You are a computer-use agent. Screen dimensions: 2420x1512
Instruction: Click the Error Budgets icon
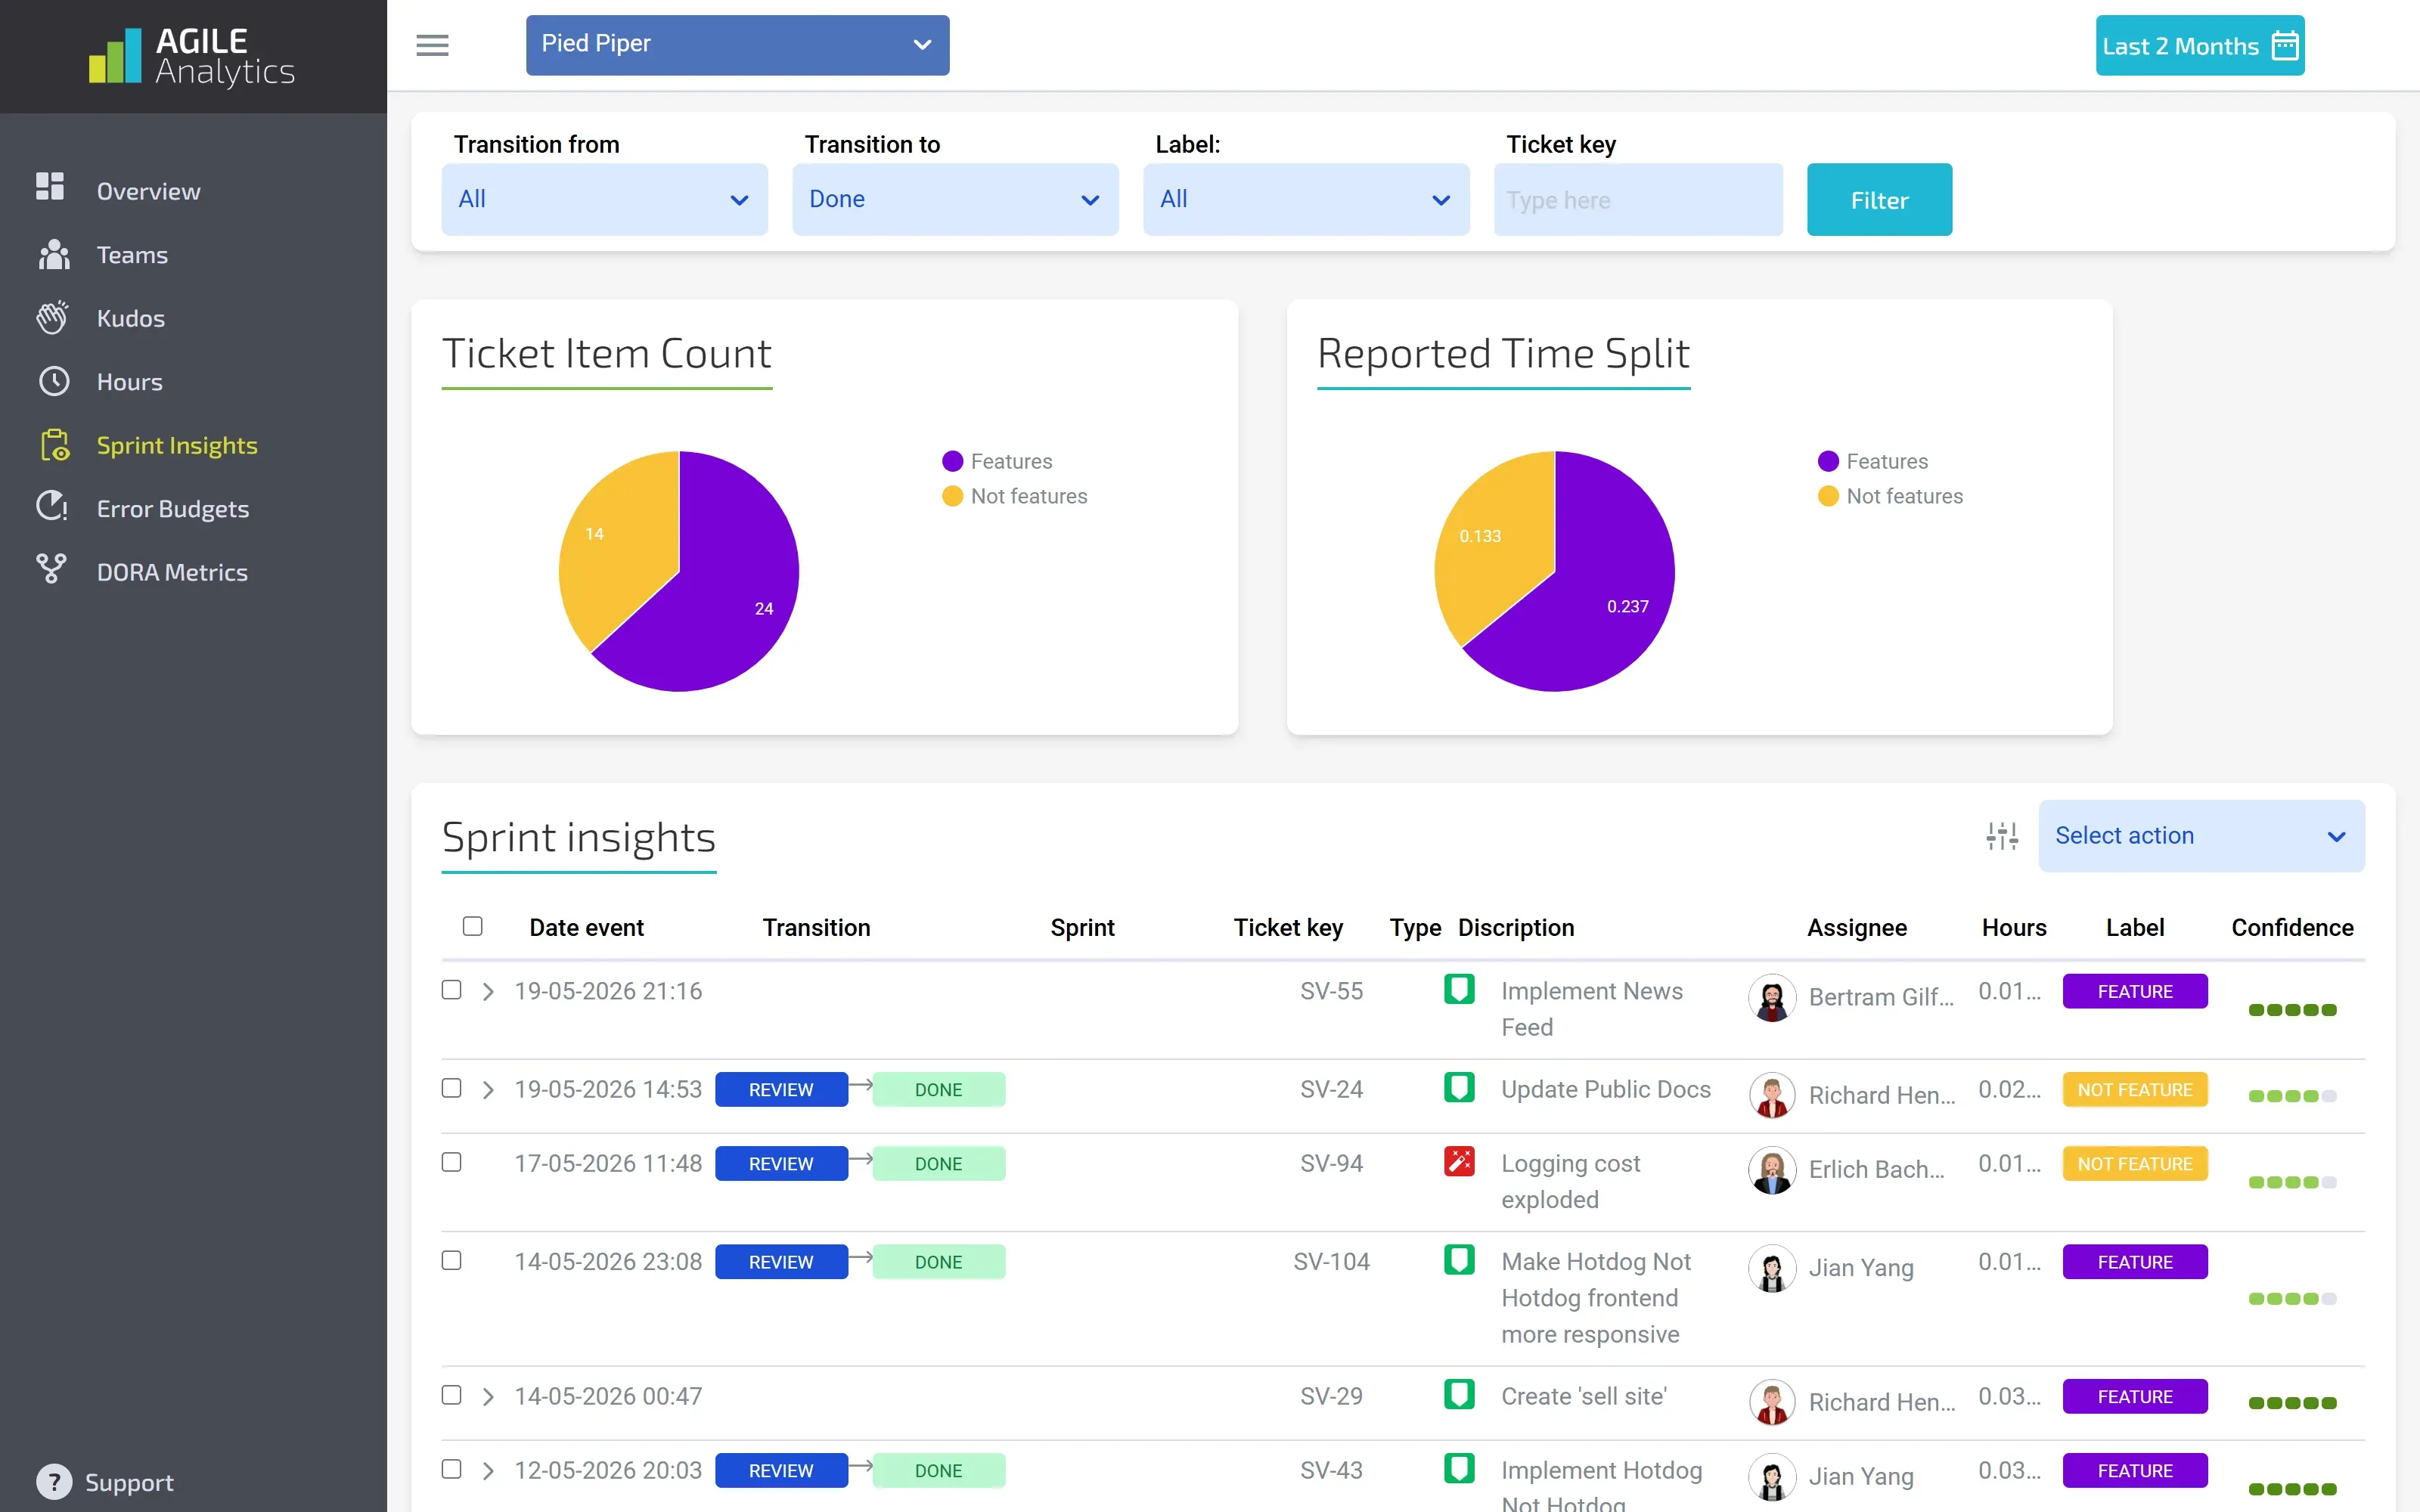pos(52,506)
